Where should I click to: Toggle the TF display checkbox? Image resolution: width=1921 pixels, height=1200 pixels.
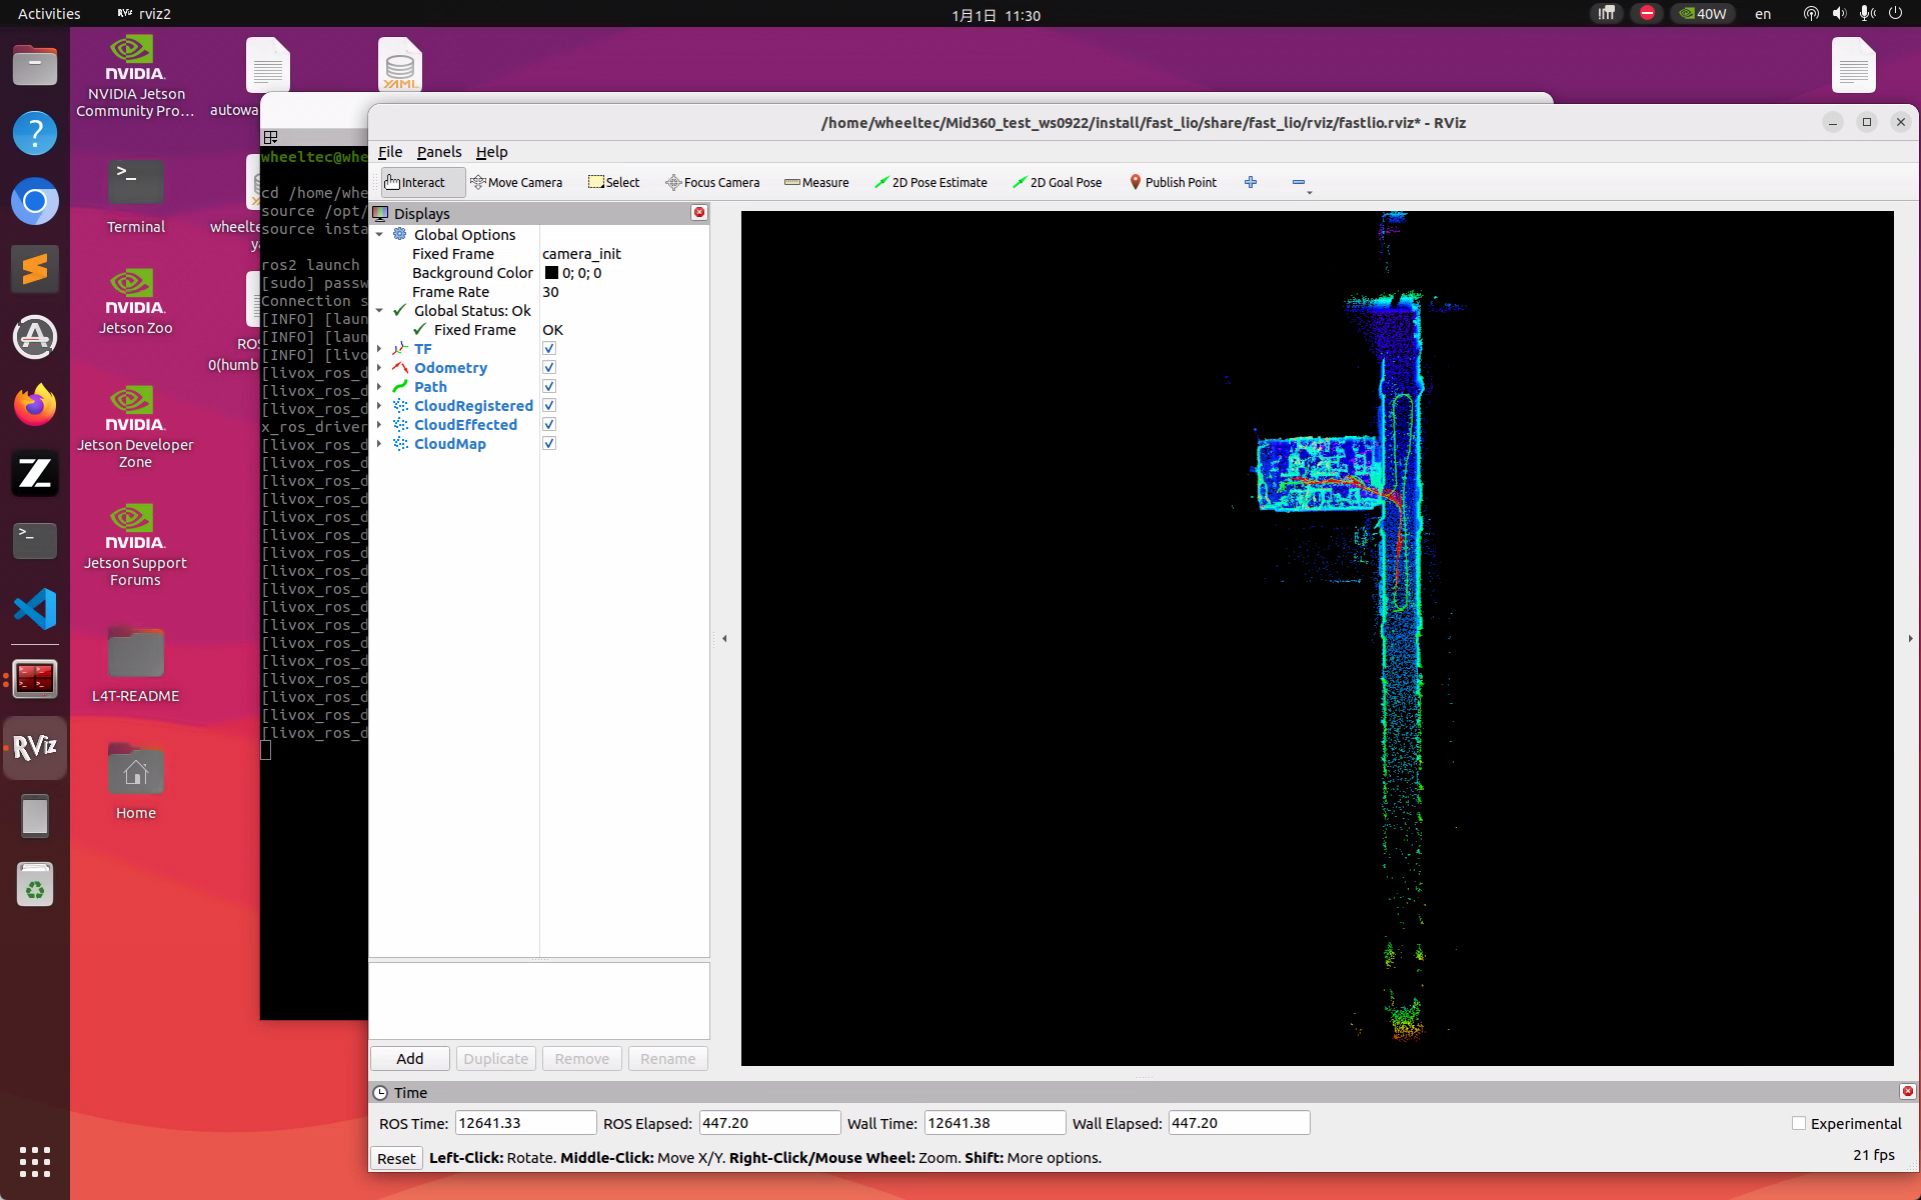[x=549, y=348]
